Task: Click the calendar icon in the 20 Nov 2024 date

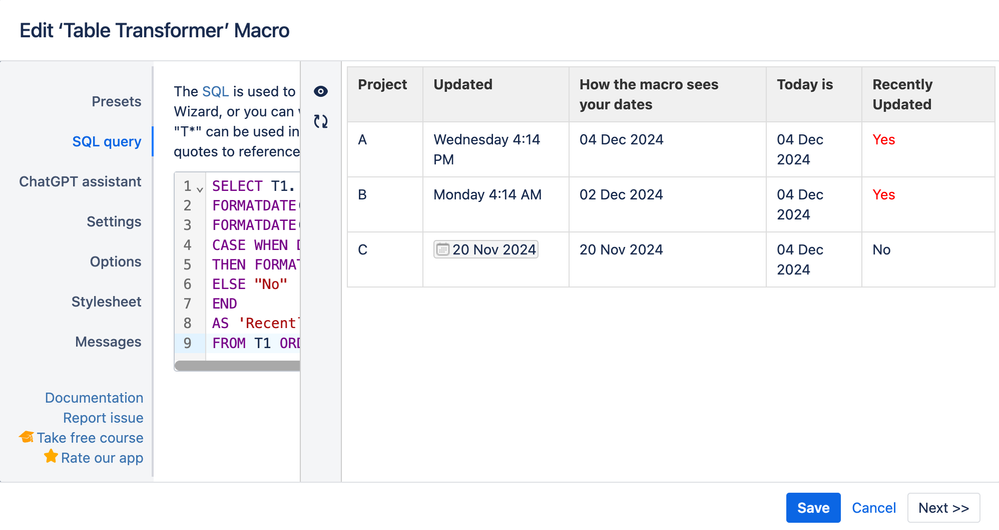Action: click(443, 249)
